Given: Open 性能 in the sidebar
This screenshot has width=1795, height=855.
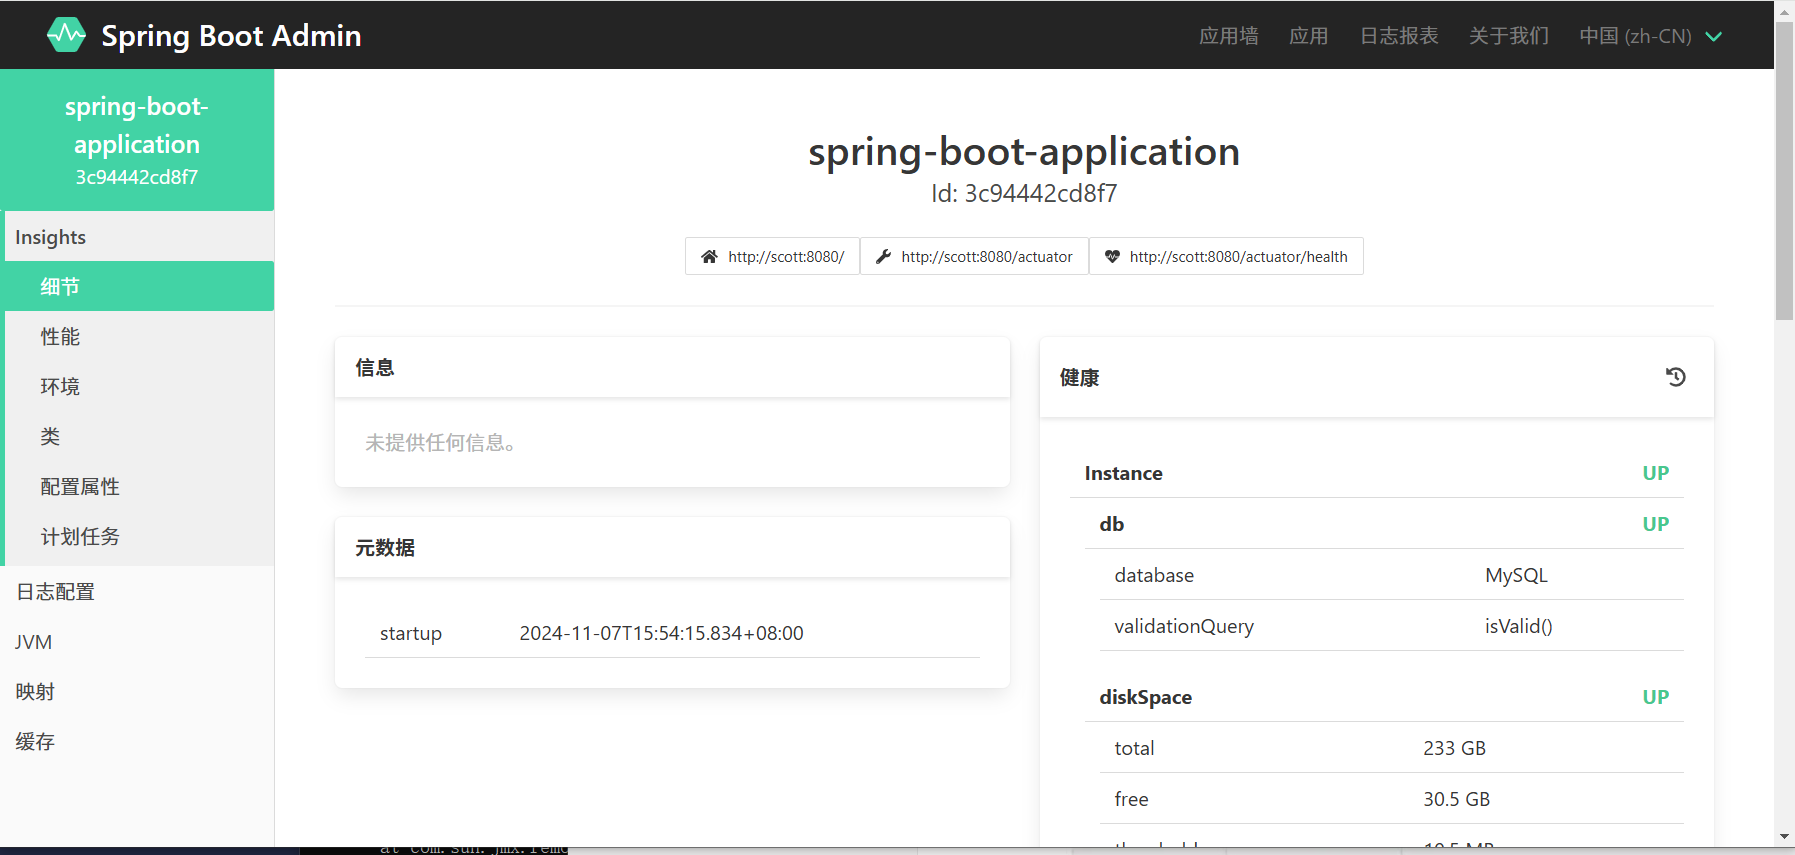Looking at the screenshot, I should (x=139, y=336).
